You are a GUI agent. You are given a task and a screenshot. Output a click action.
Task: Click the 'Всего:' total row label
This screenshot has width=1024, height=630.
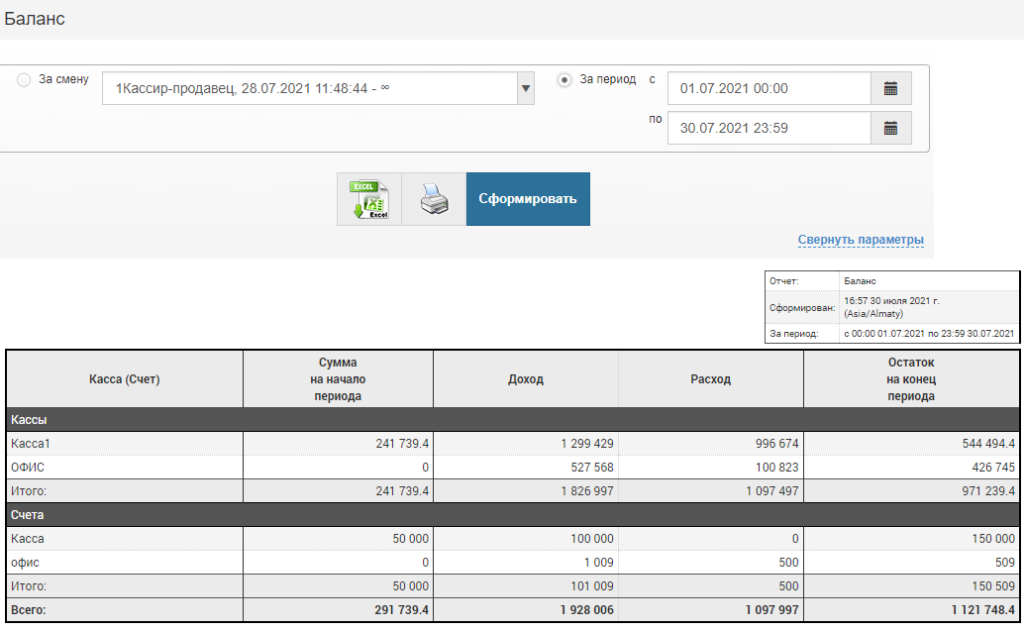tap(29, 608)
